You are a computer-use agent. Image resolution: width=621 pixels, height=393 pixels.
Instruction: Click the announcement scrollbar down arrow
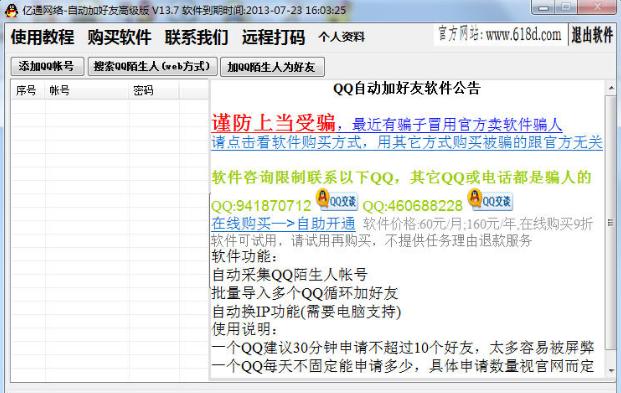(611, 370)
